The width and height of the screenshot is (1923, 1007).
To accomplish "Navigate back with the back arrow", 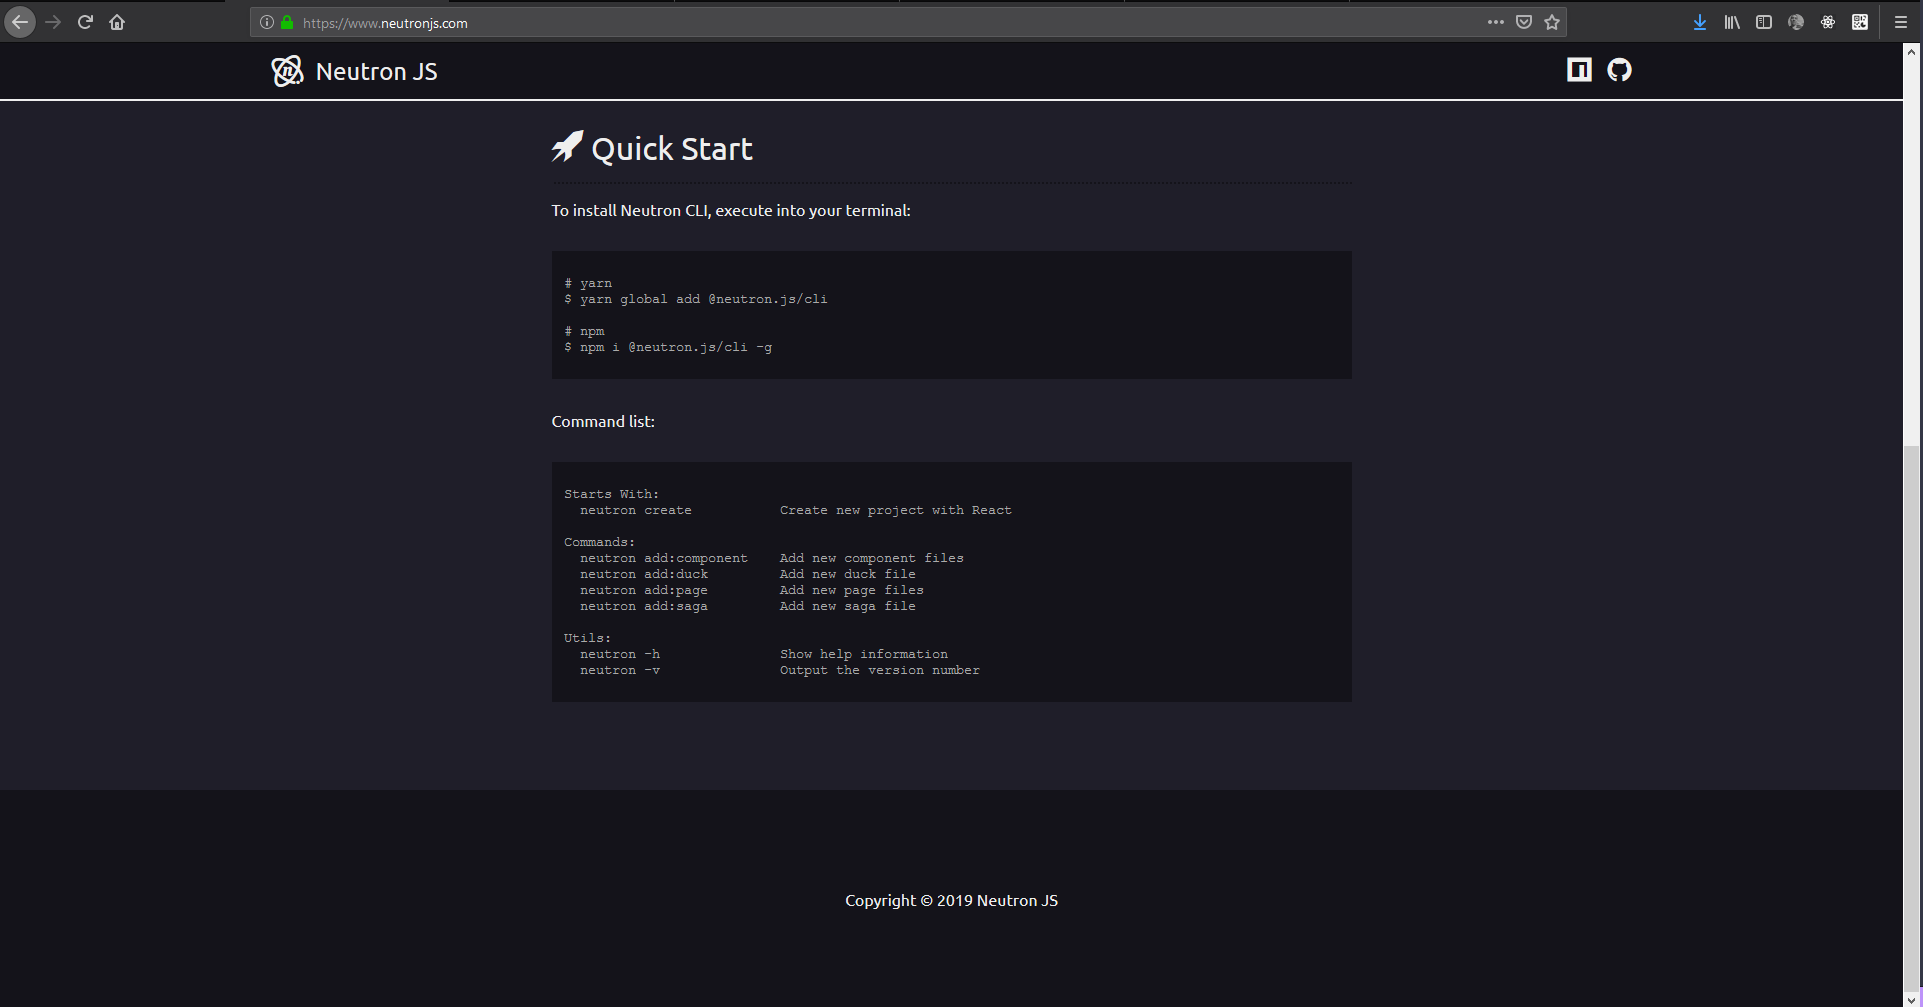I will pyautogui.click(x=20, y=21).
